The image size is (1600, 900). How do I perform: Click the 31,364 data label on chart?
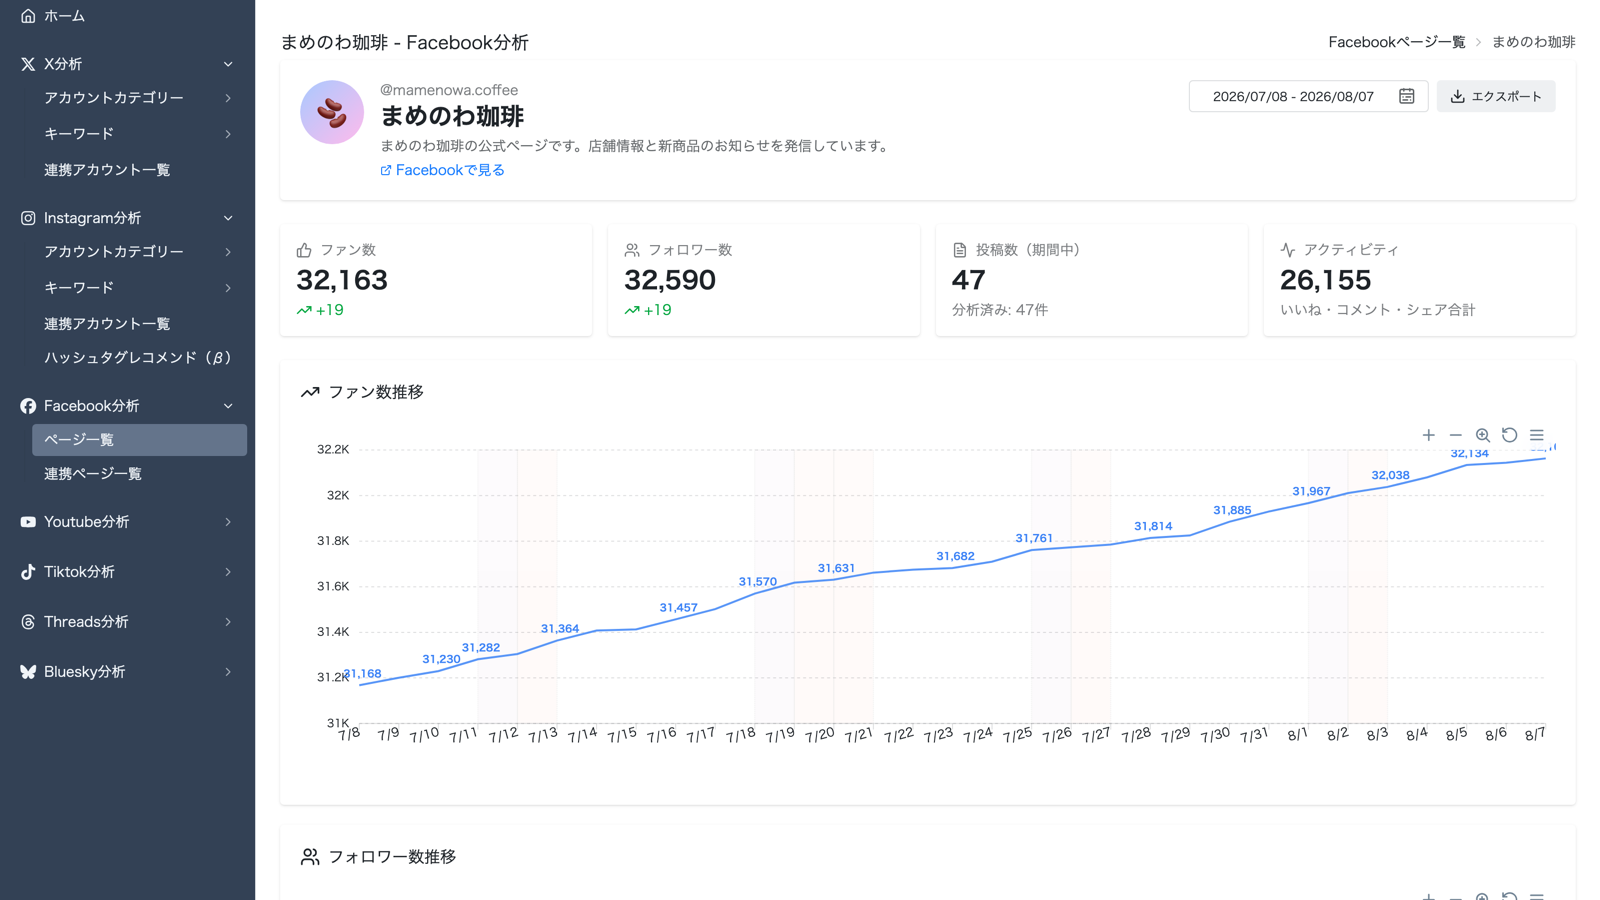click(560, 629)
